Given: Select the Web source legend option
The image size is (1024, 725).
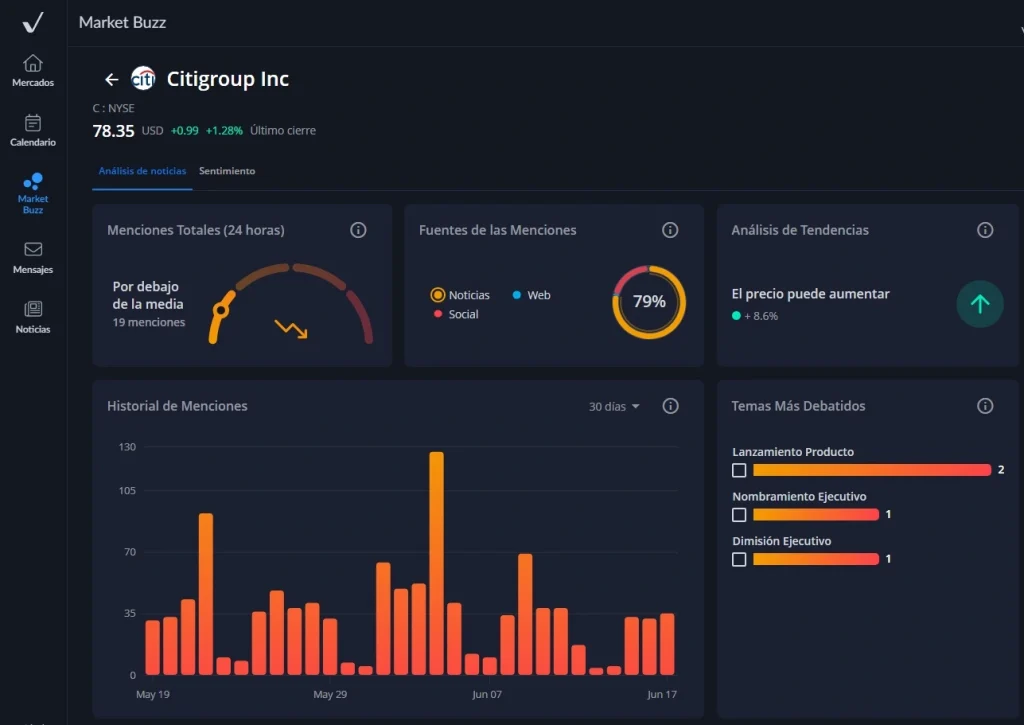Looking at the screenshot, I should (x=532, y=295).
